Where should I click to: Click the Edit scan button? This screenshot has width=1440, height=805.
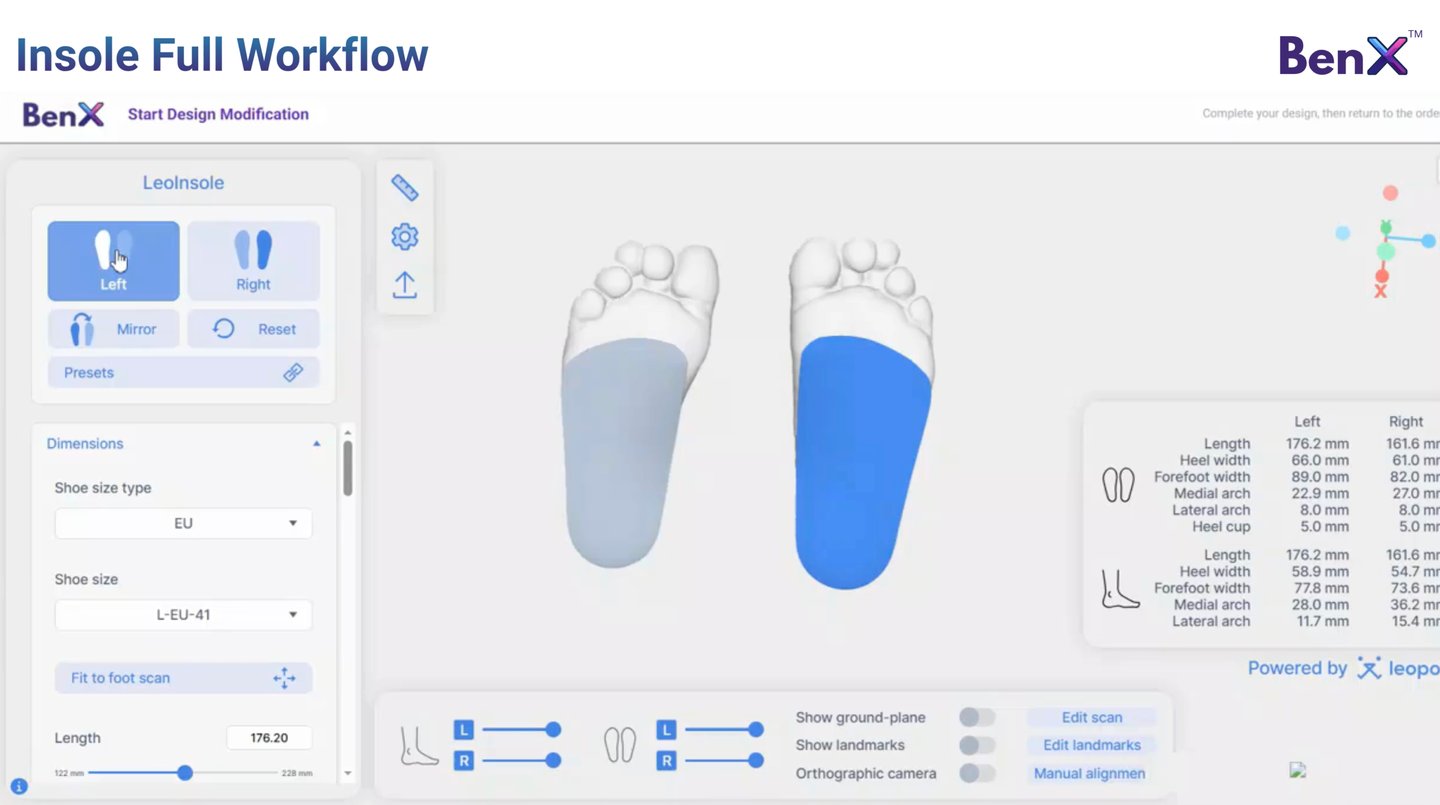coord(1092,717)
